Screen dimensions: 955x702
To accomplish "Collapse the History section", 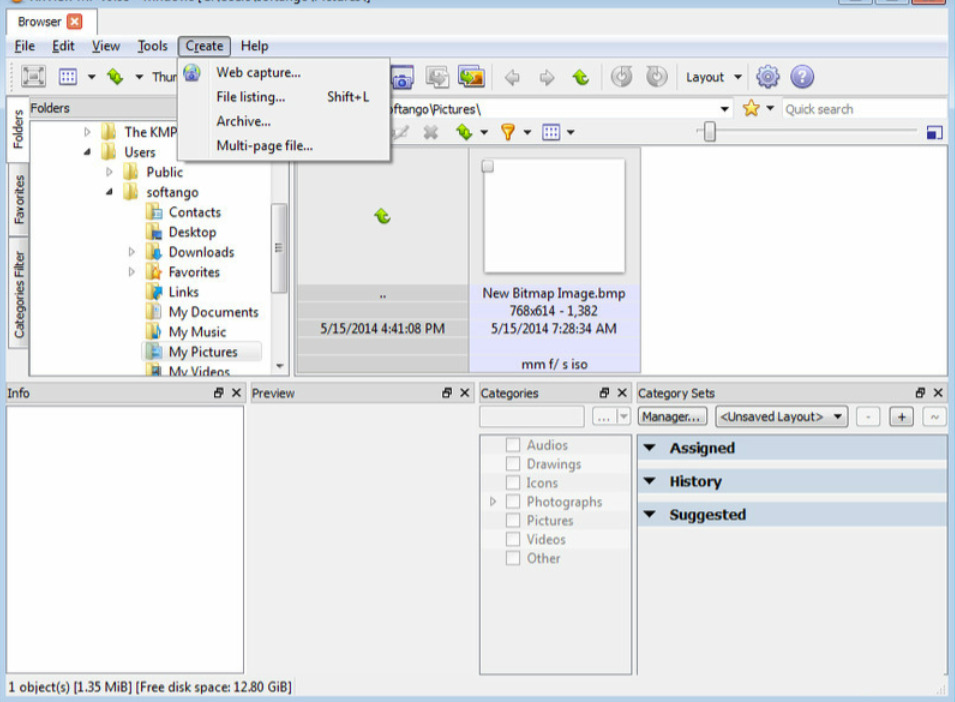I will click(x=650, y=481).
